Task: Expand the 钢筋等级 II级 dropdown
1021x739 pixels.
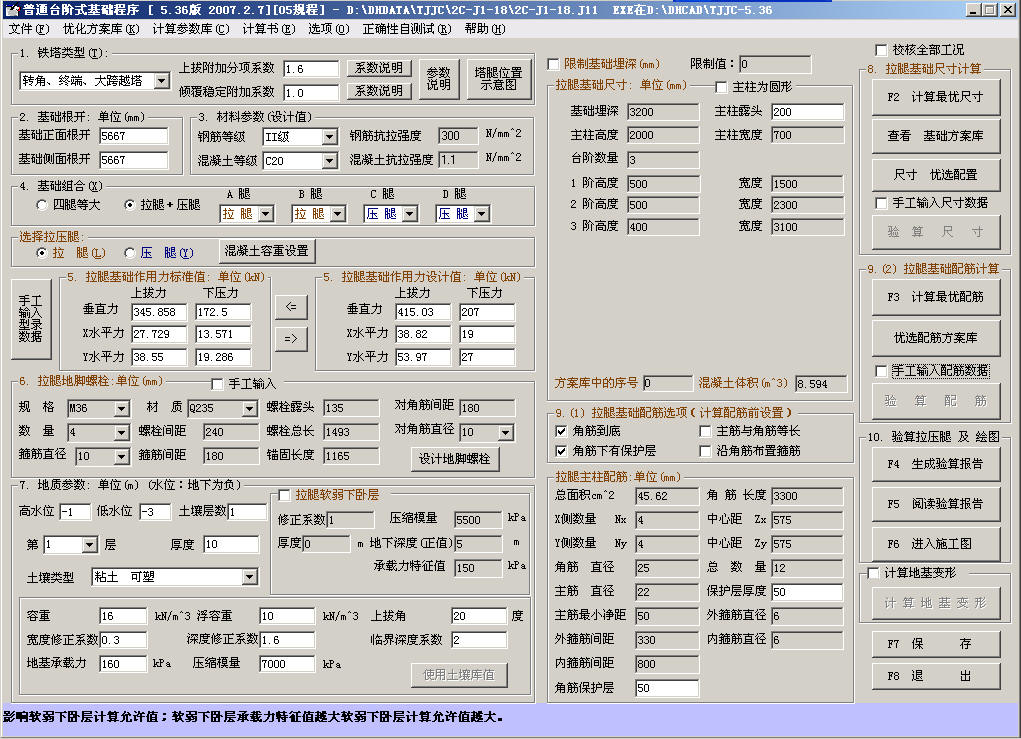Action: 329,137
